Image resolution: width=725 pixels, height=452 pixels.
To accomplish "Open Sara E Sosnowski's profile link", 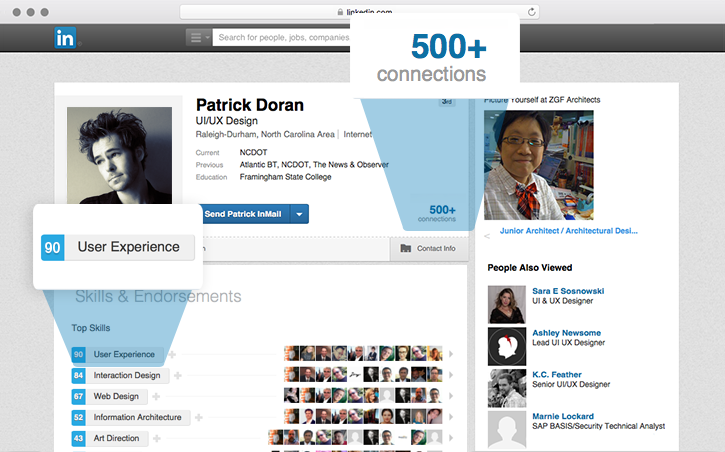I will tap(568, 291).
